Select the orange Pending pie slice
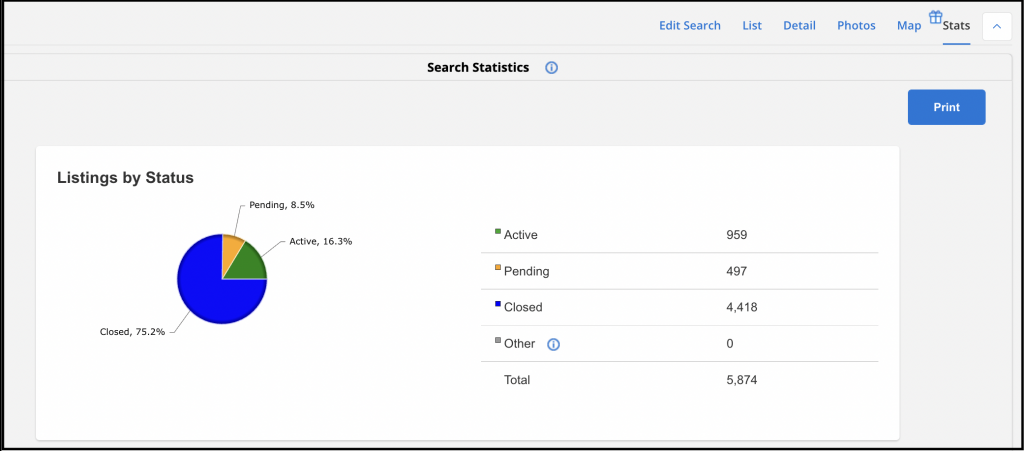Screen dimensions: 1024x451 point(232,248)
